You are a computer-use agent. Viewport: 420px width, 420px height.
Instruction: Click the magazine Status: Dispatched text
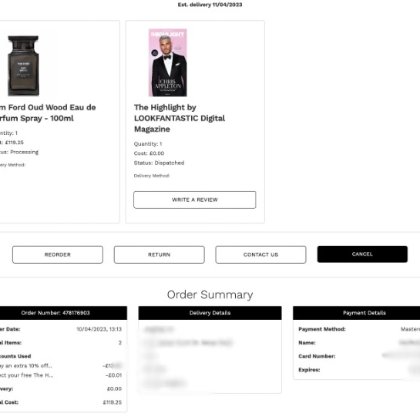tap(159, 163)
